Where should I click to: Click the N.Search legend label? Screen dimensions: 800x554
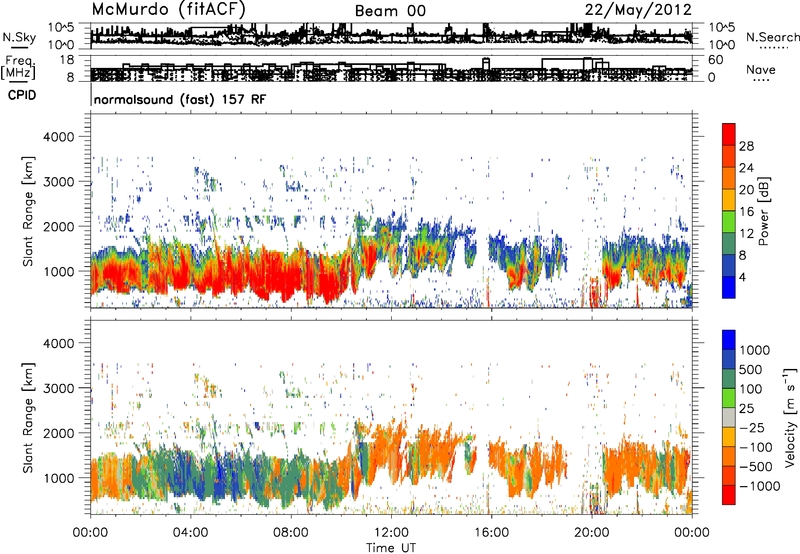pyautogui.click(x=772, y=37)
